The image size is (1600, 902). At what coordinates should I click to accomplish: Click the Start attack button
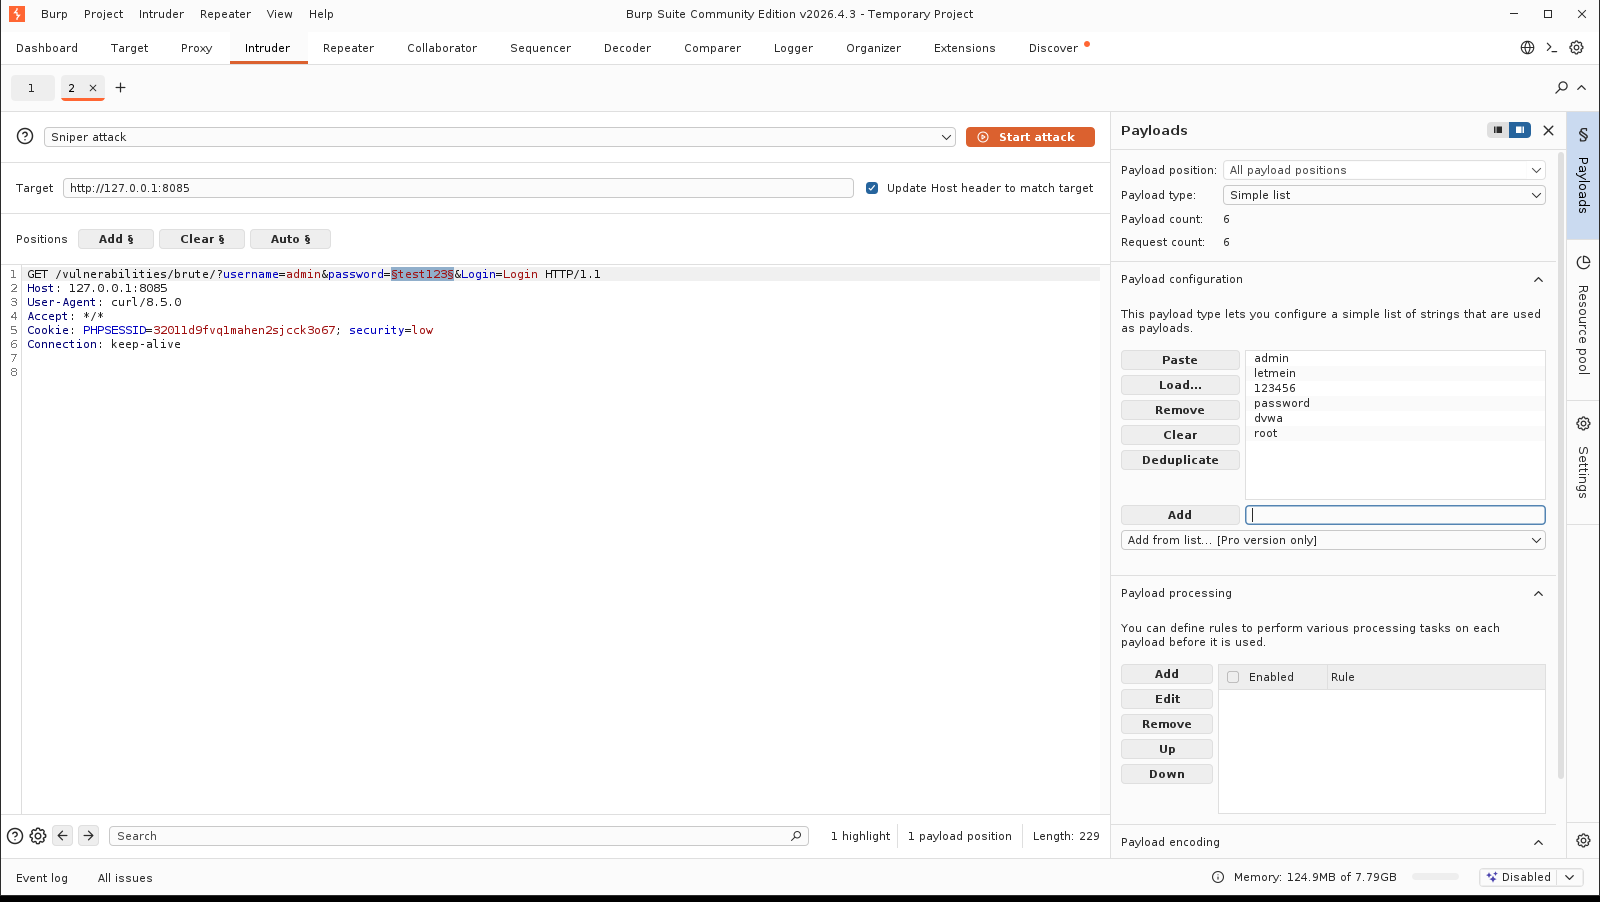click(1030, 137)
